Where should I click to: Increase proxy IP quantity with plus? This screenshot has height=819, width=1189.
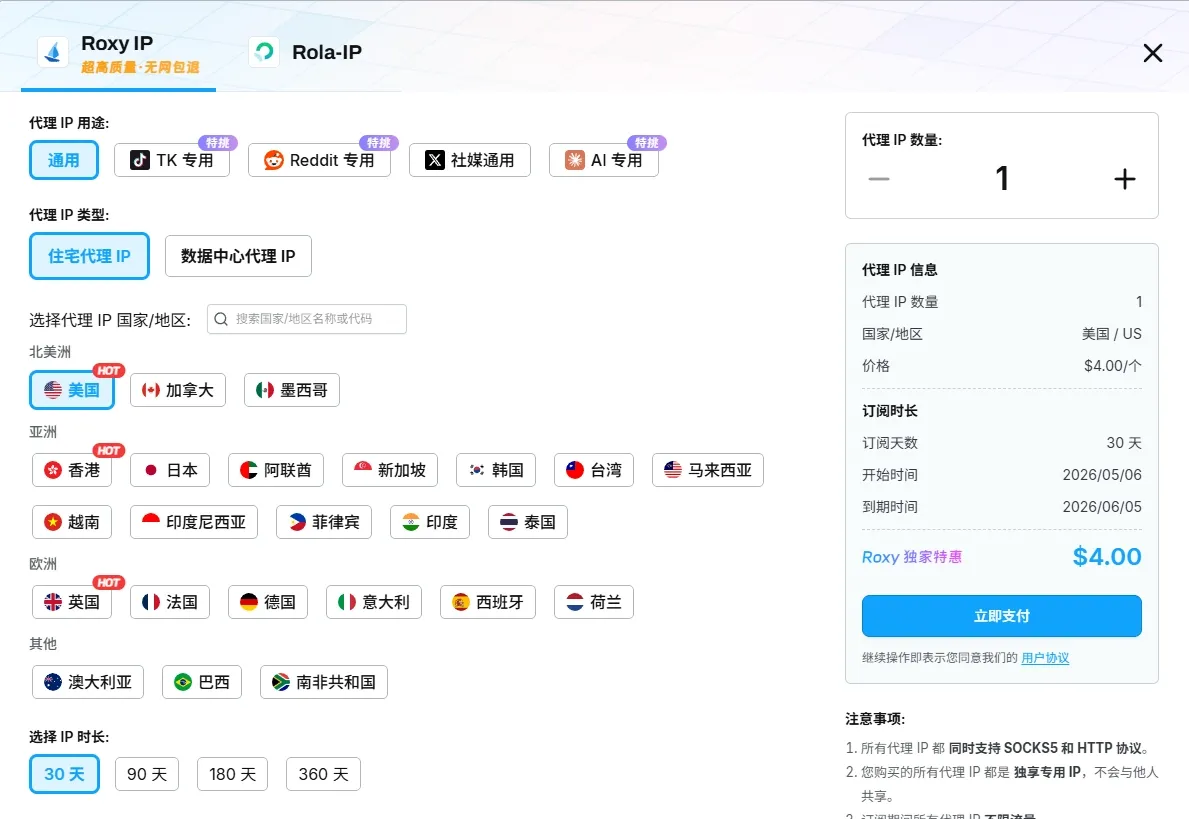click(x=1125, y=179)
